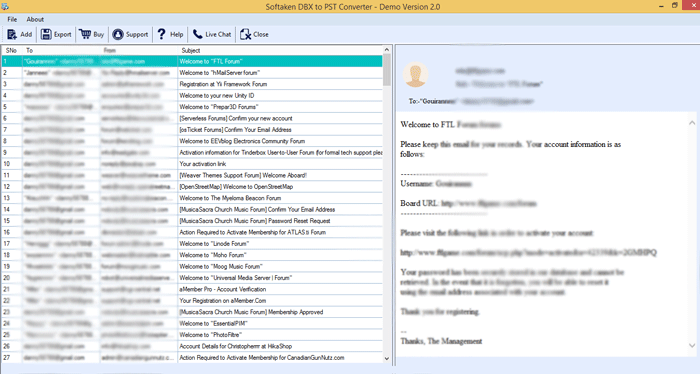The height and width of the screenshot is (374, 700).
Task: Sort by the Subject column header
Action: 280,50
